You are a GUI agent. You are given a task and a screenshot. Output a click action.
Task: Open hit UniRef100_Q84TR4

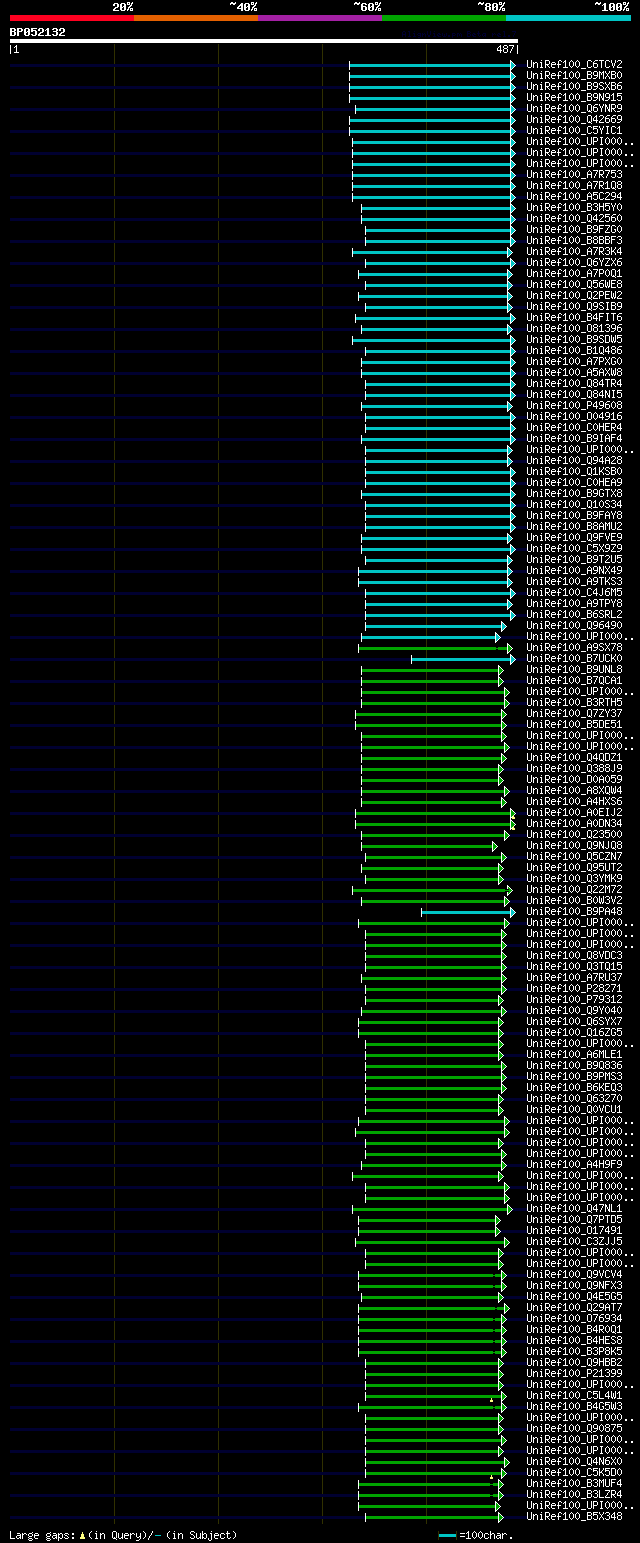(x=574, y=383)
